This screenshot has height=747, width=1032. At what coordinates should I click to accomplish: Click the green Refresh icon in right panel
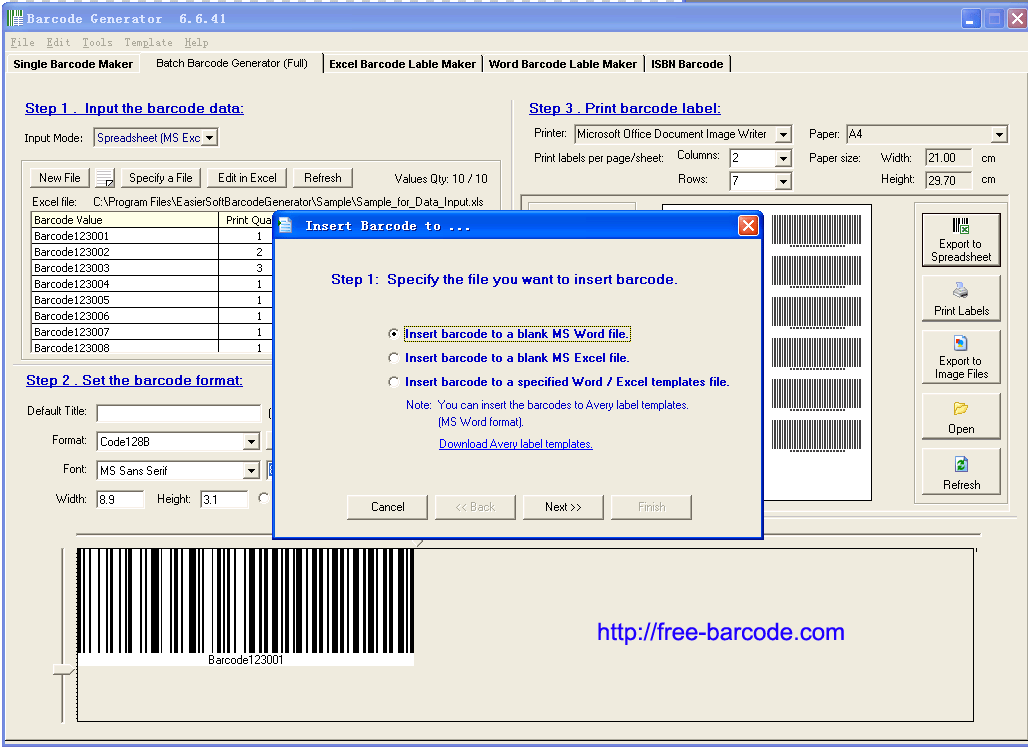tap(961, 465)
